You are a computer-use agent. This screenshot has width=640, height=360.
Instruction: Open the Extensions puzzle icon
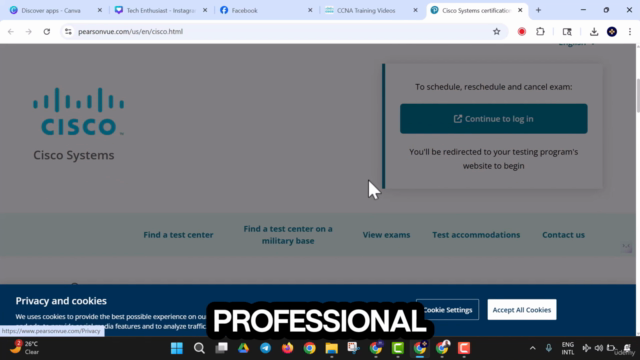click(x=540, y=31)
